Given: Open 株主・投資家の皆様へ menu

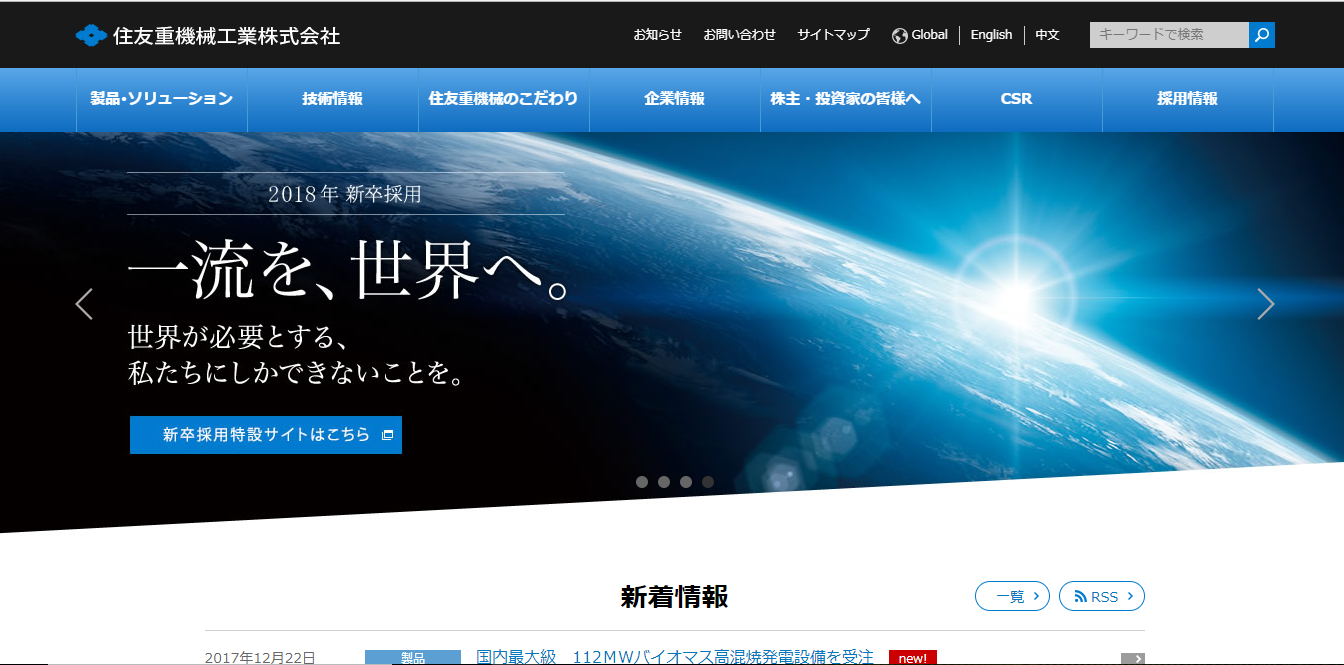Looking at the screenshot, I should 846,99.
